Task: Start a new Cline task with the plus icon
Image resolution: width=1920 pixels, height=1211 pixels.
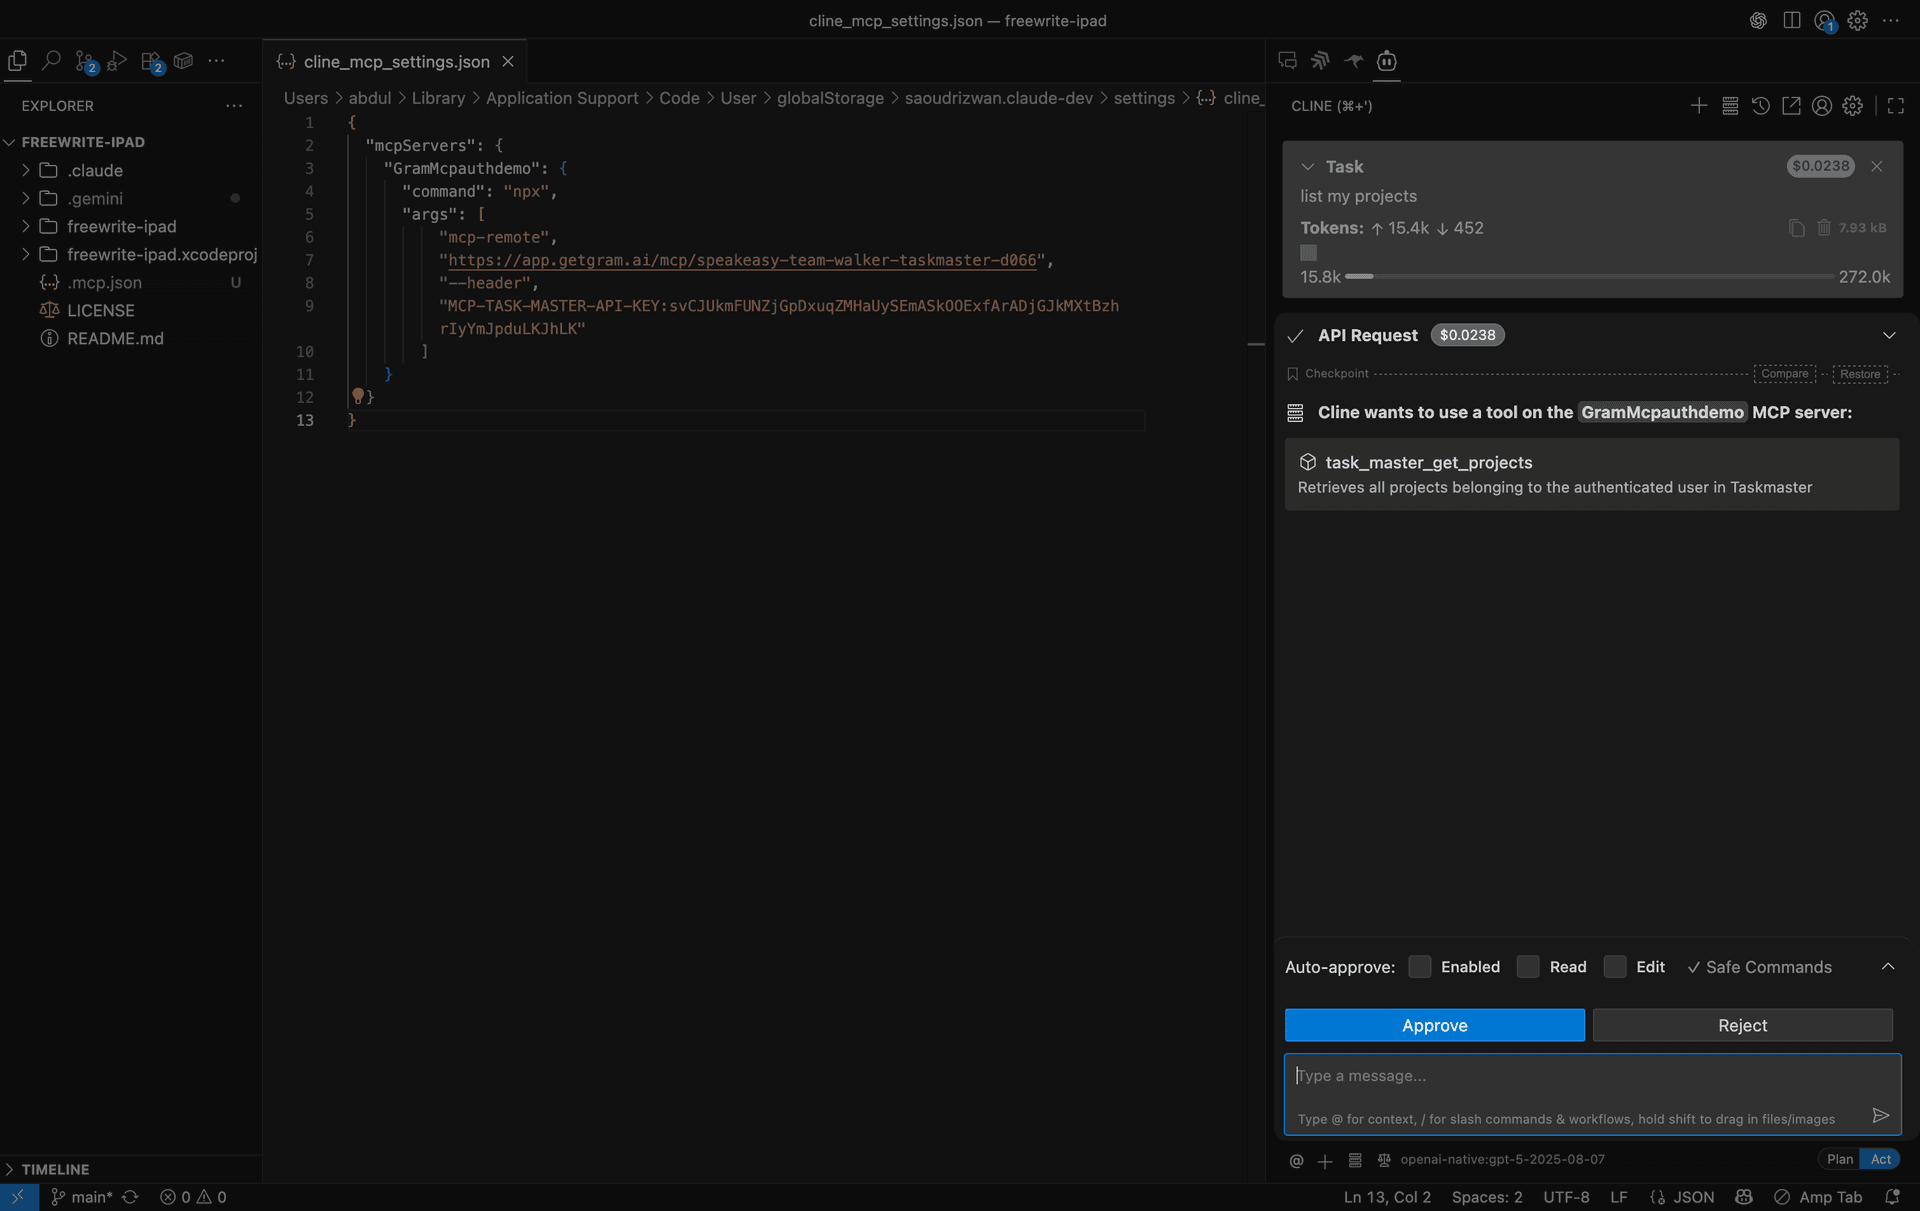Action: (x=1699, y=105)
